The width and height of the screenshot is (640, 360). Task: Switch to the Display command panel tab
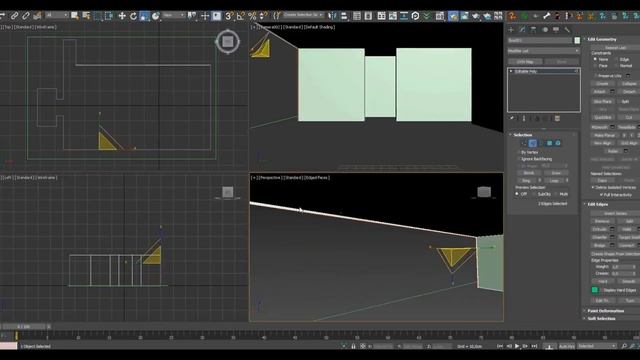coord(556,30)
